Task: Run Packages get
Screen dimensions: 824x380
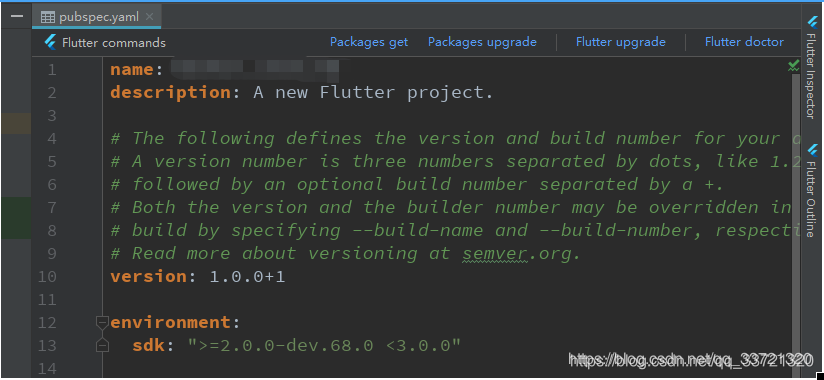Action: click(x=369, y=42)
